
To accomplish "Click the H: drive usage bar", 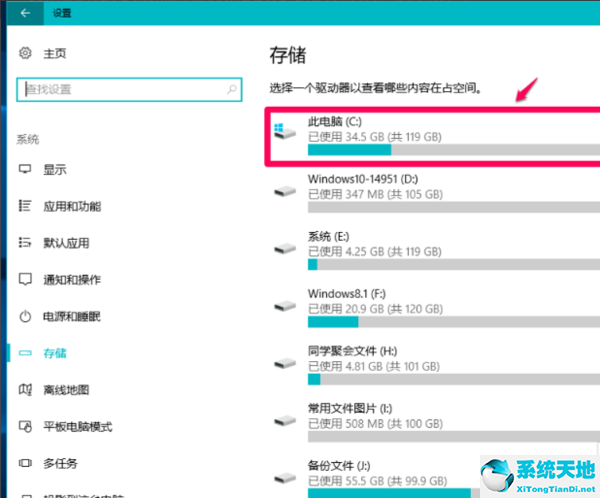I will click(454, 379).
